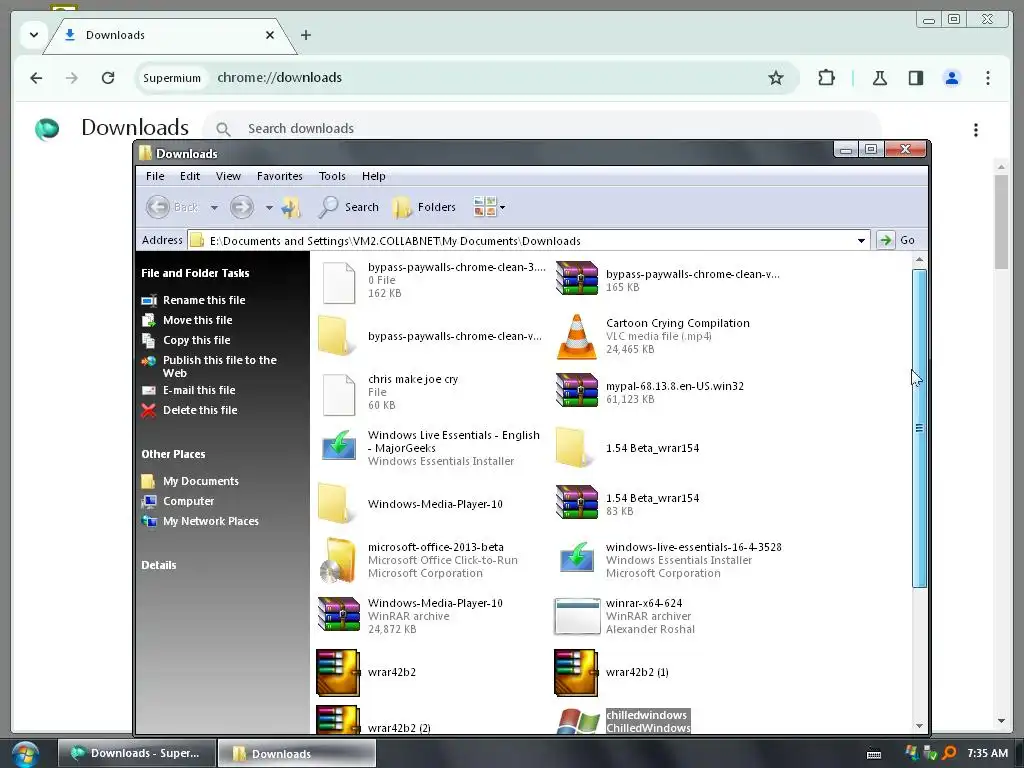Click the Explorer file list scrollbar thumb
The height and width of the screenshot is (768, 1024).
click(920, 428)
